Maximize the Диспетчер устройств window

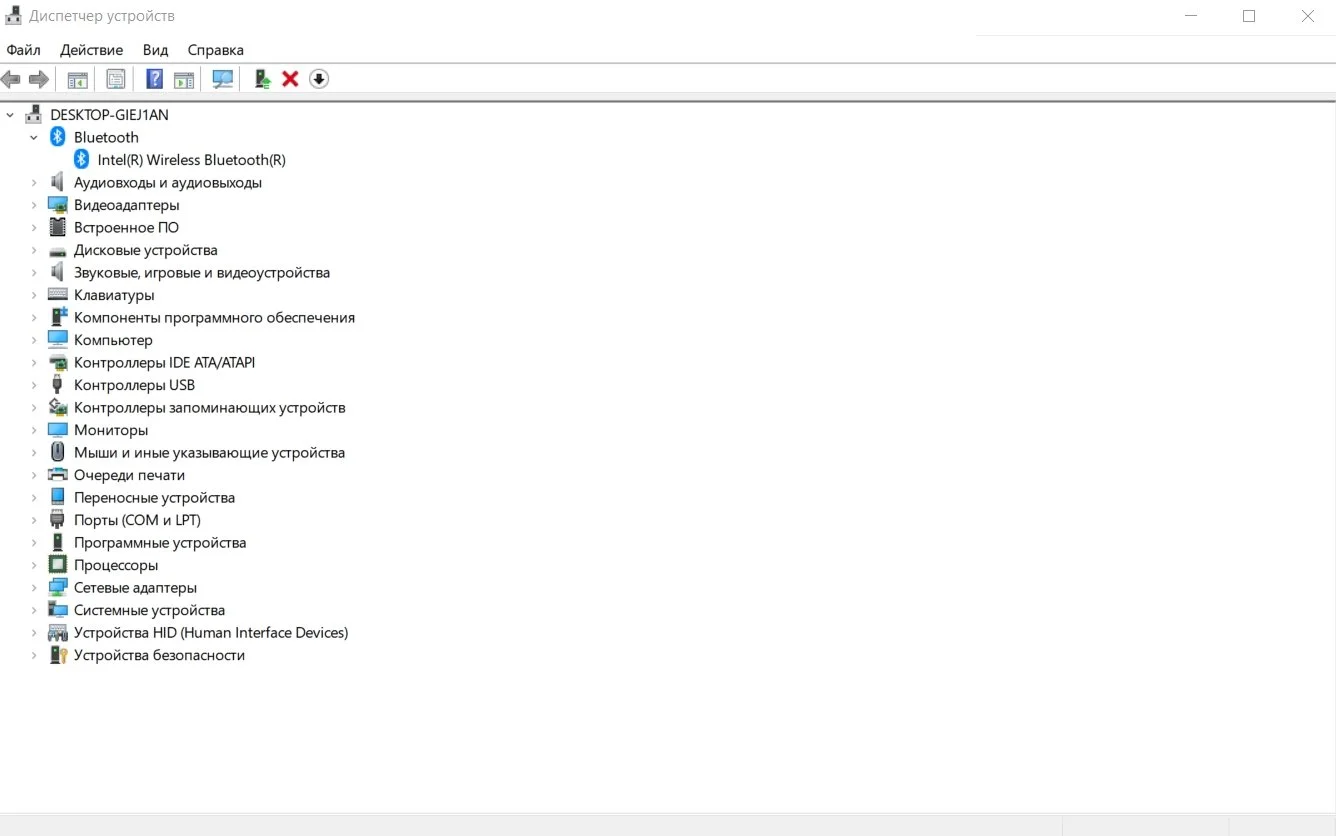click(1249, 16)
